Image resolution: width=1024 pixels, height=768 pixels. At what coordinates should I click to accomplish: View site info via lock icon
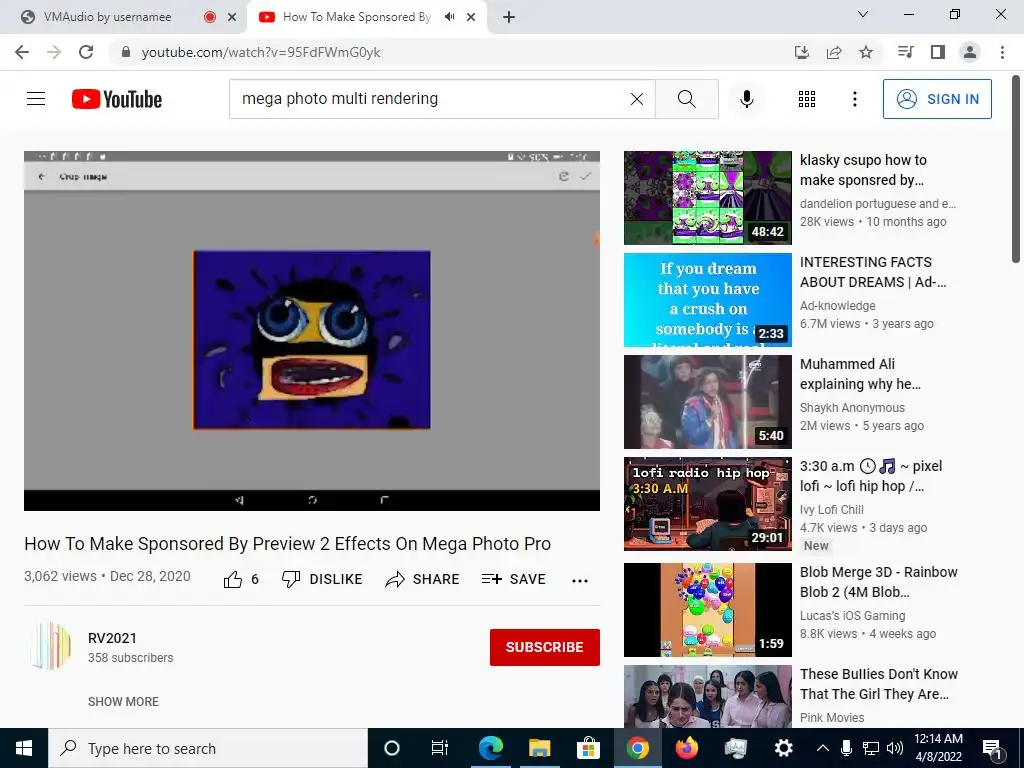point(125,52)
